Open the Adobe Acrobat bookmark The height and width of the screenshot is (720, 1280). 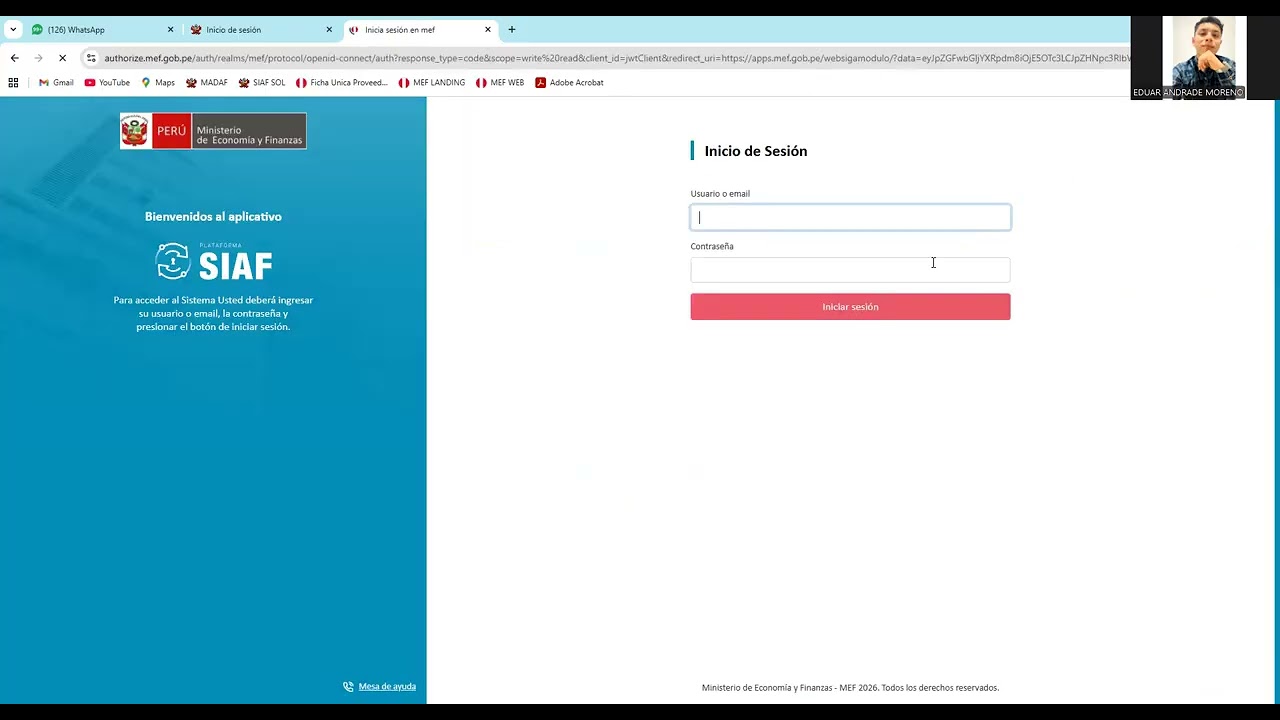[569, 83]
